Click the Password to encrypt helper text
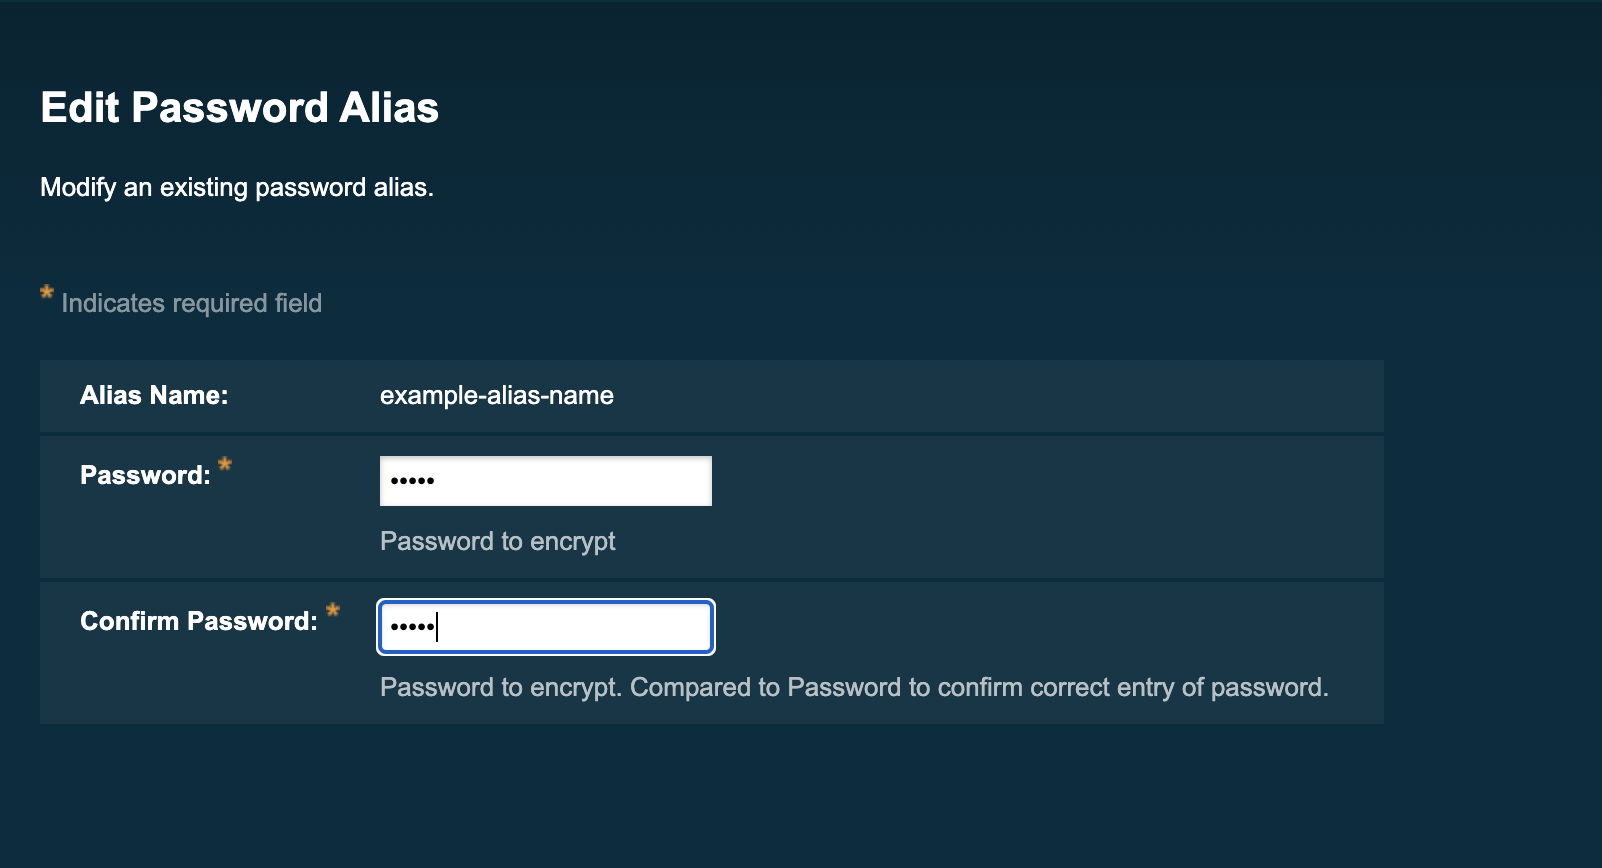 (497, 541)
